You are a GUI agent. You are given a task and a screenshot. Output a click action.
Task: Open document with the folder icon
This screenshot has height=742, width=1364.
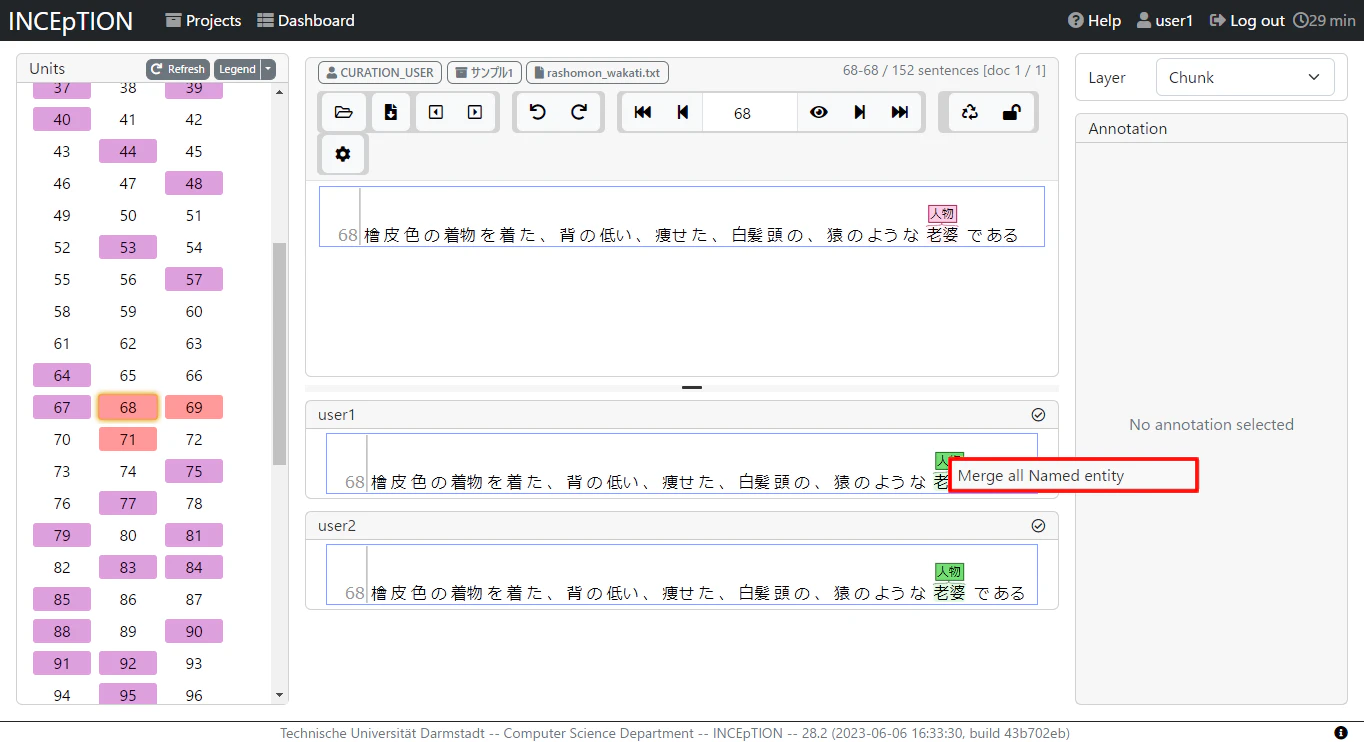(344, 112)
